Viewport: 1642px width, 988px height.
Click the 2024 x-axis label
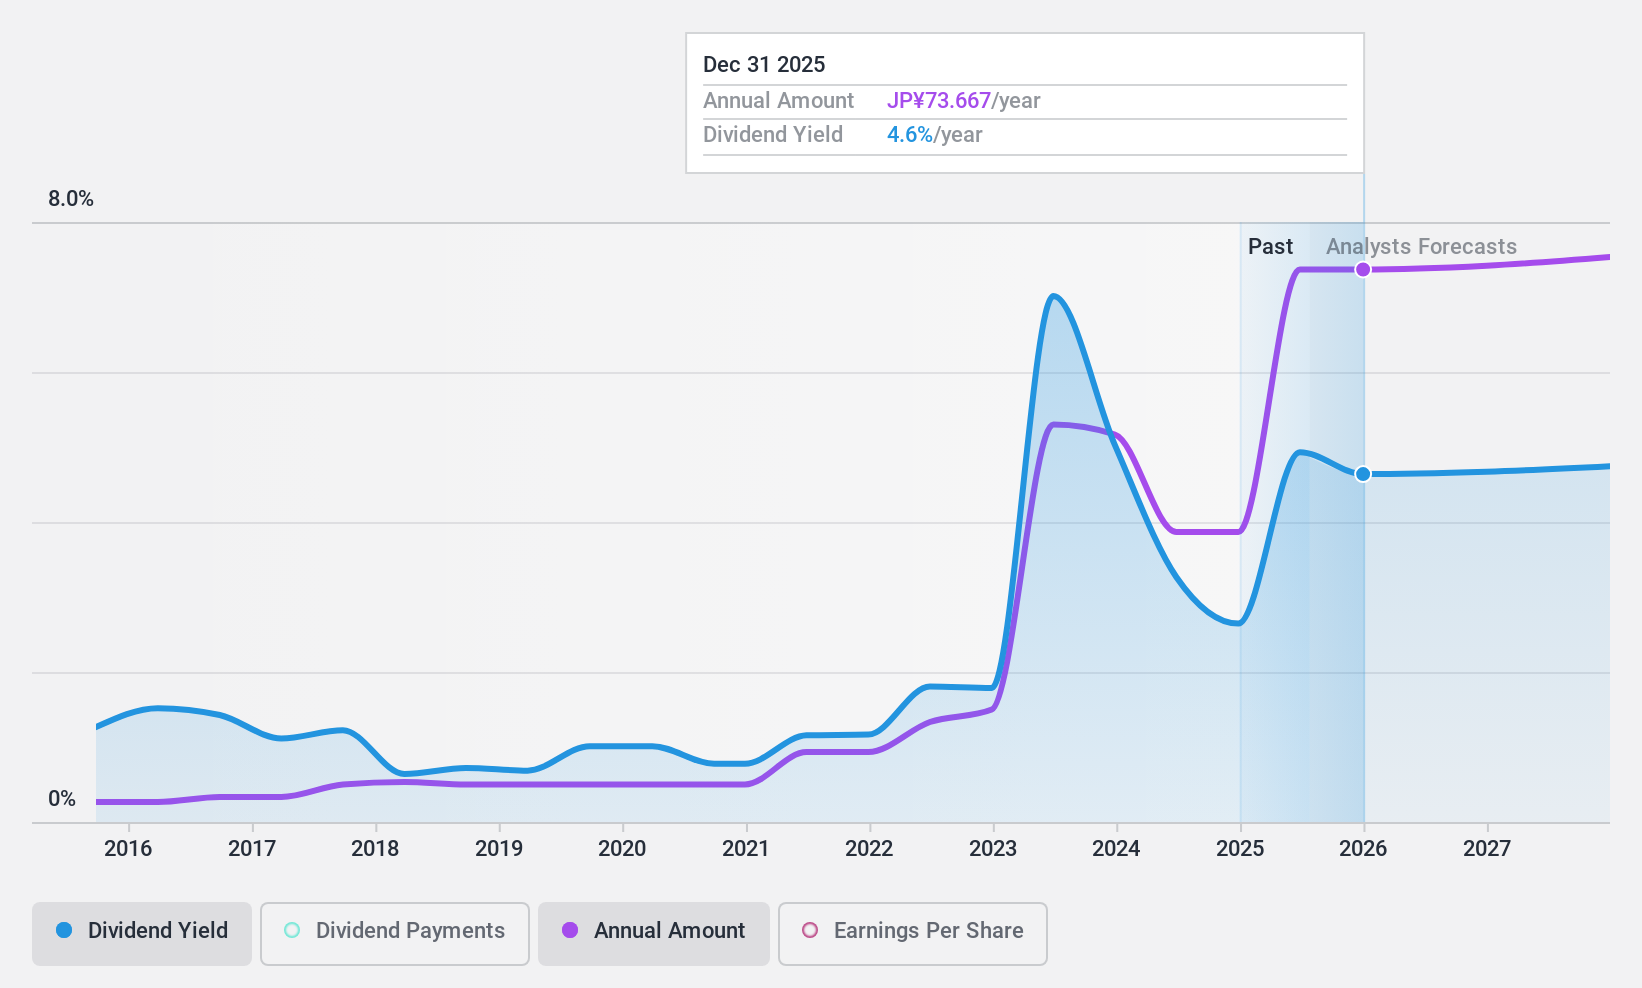point(1116,849)
